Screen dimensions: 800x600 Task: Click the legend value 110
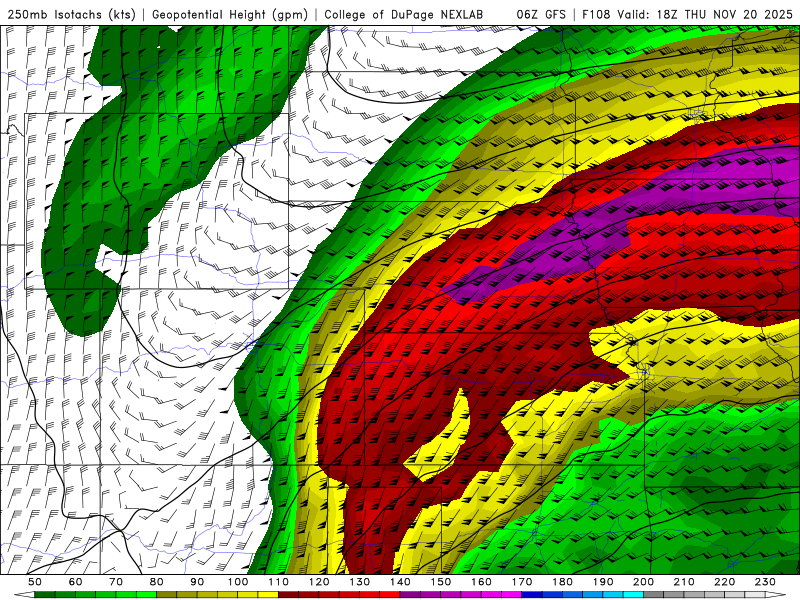point(278,582)
